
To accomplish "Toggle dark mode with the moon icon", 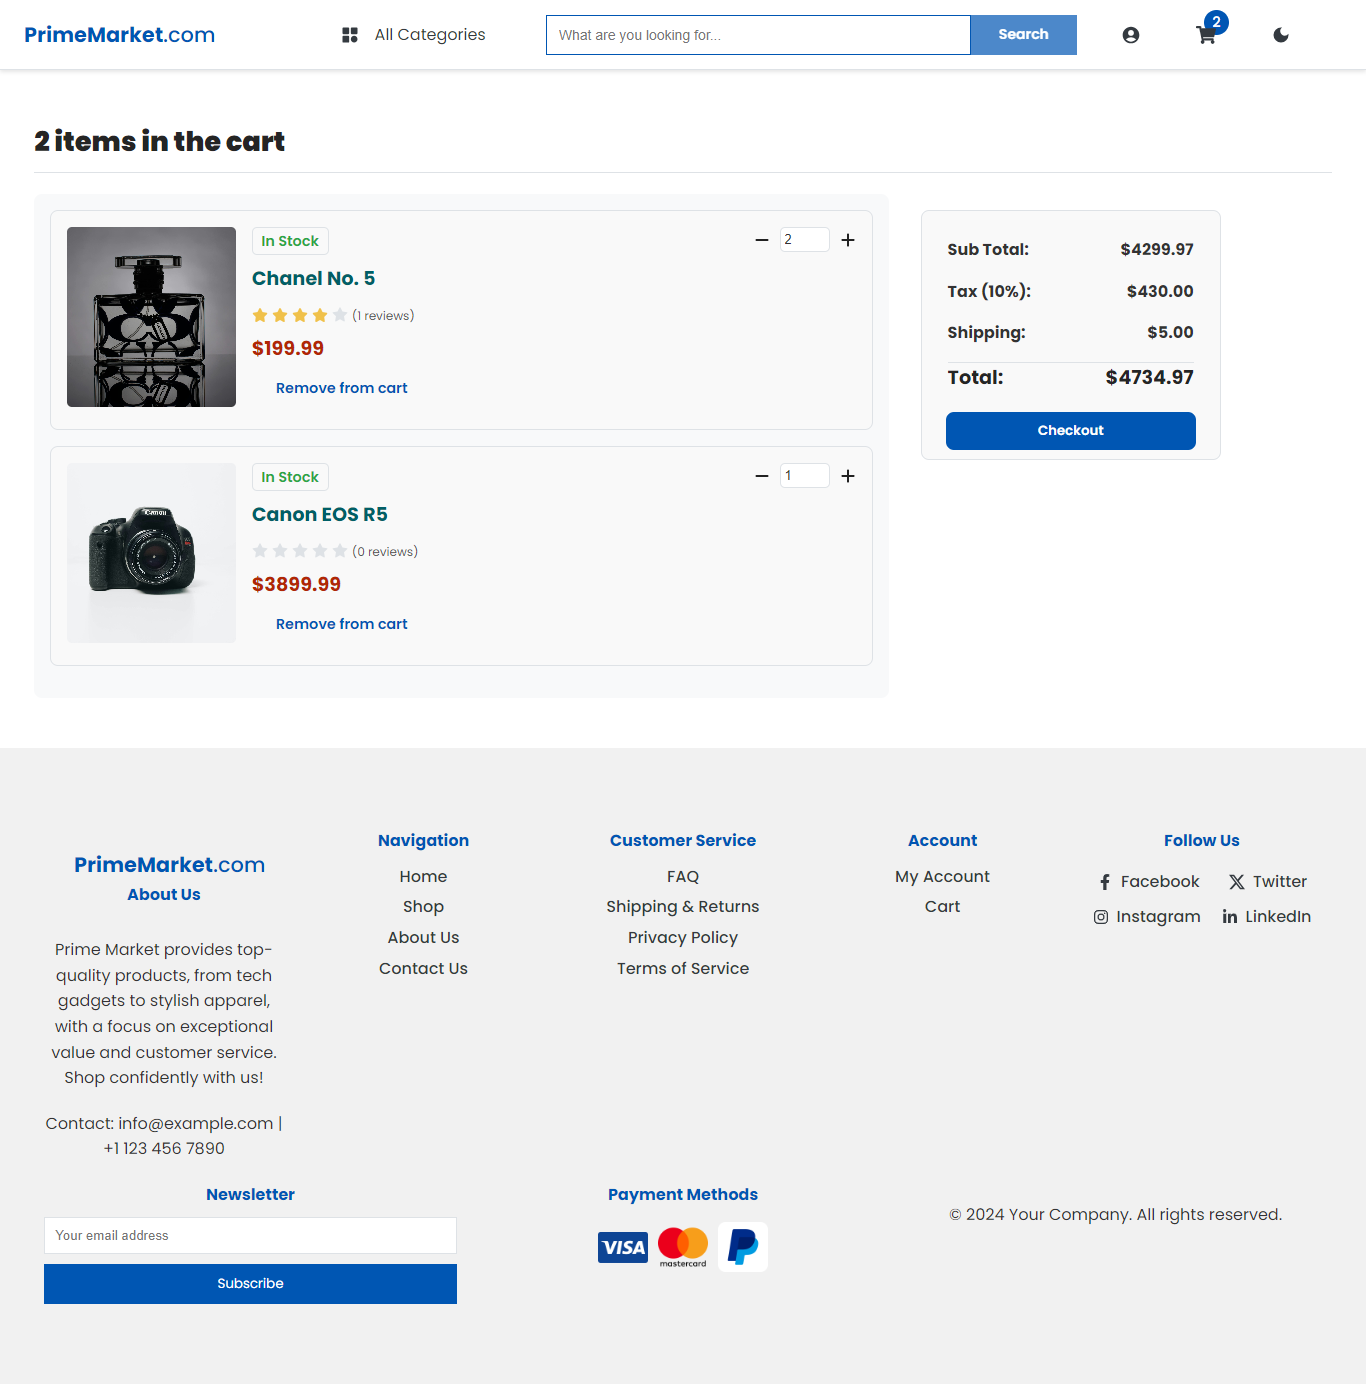I will click(1280, 34).
